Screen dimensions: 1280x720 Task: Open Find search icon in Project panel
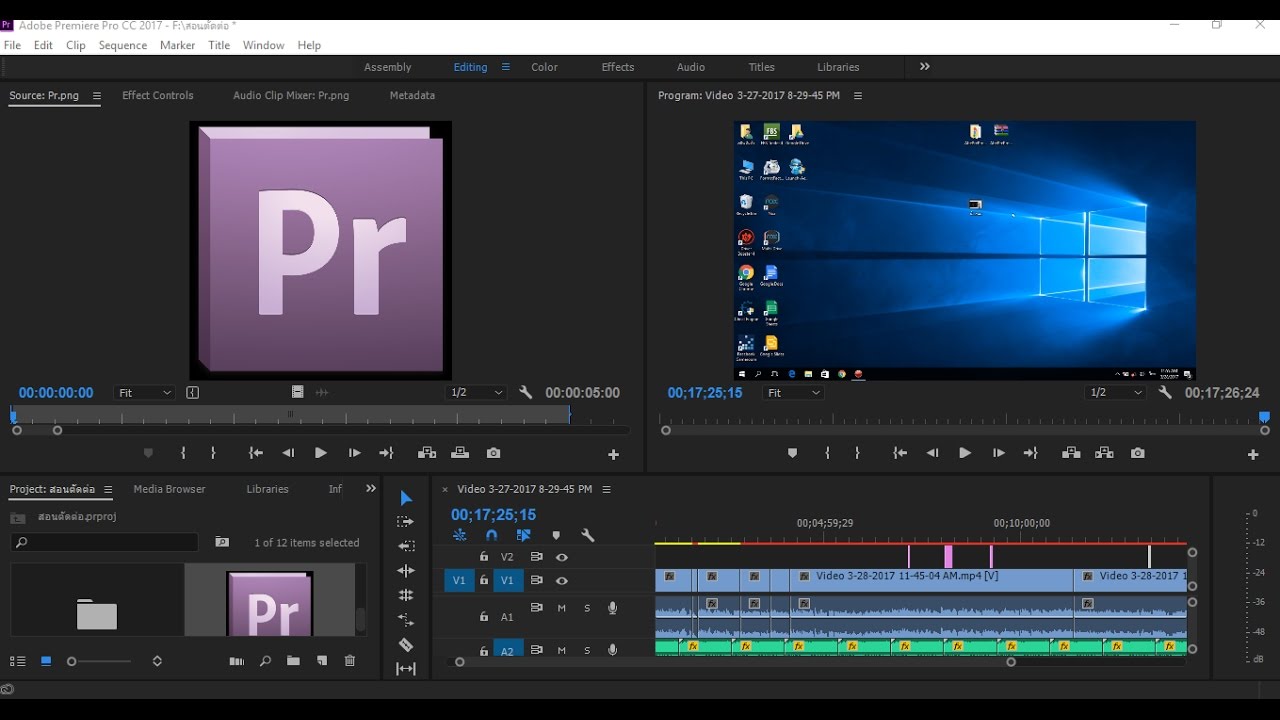click(265, 661)
